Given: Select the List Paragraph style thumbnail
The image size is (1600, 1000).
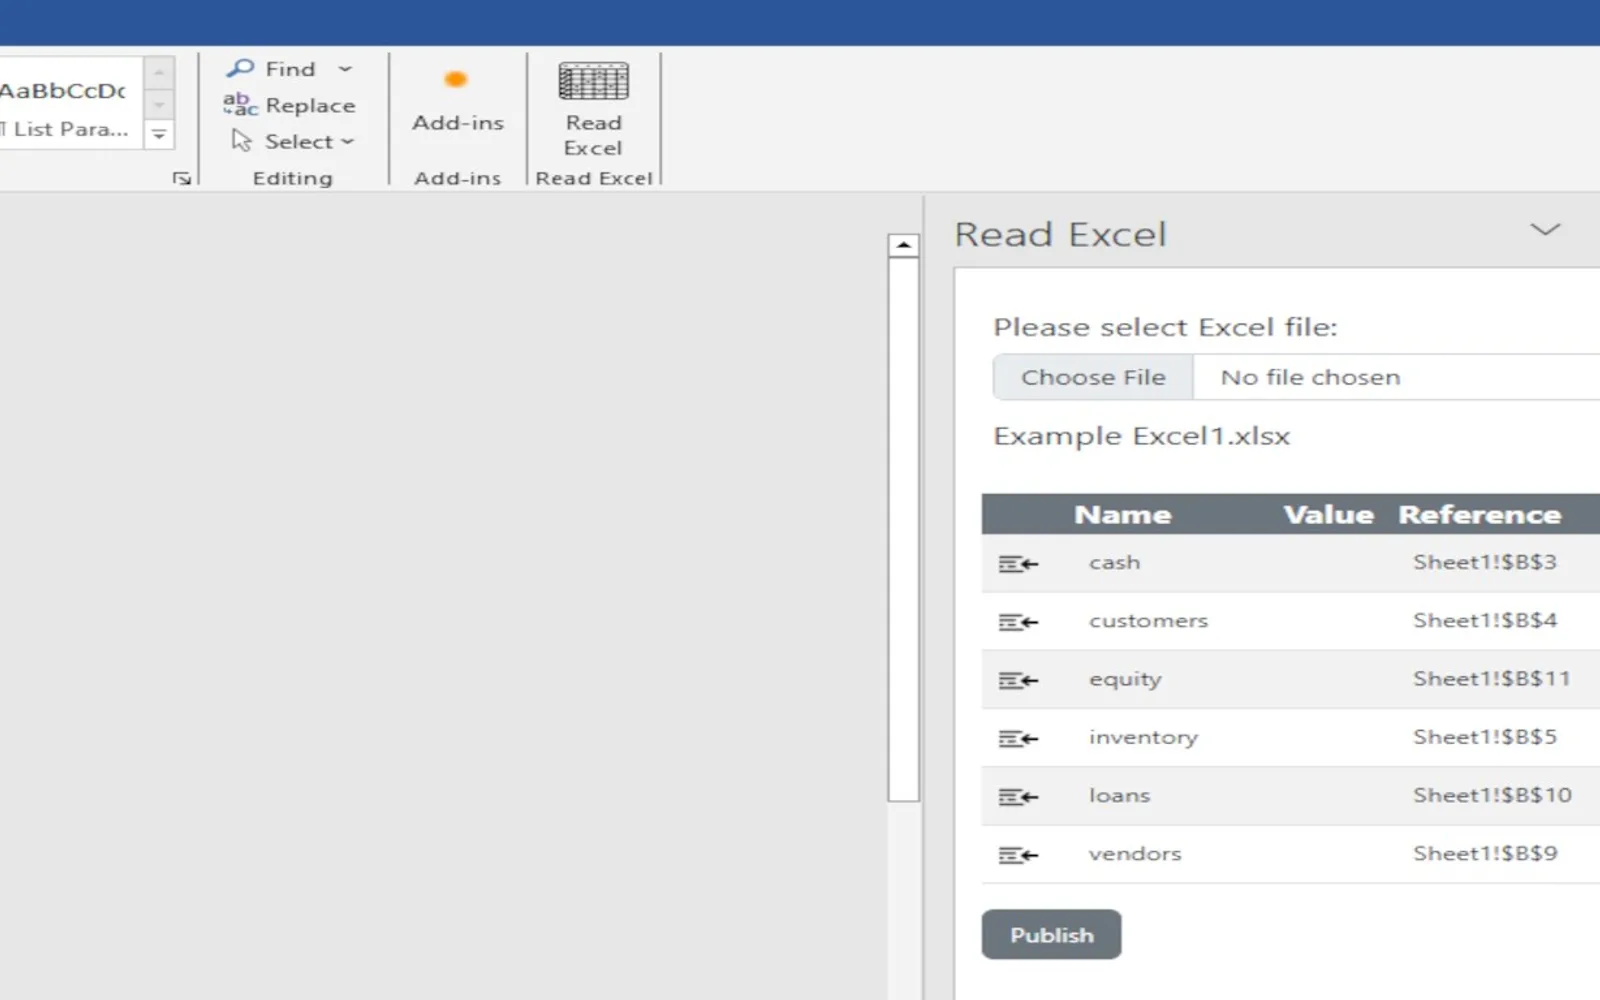Looking at the screenshot, I should pos(70,103).
